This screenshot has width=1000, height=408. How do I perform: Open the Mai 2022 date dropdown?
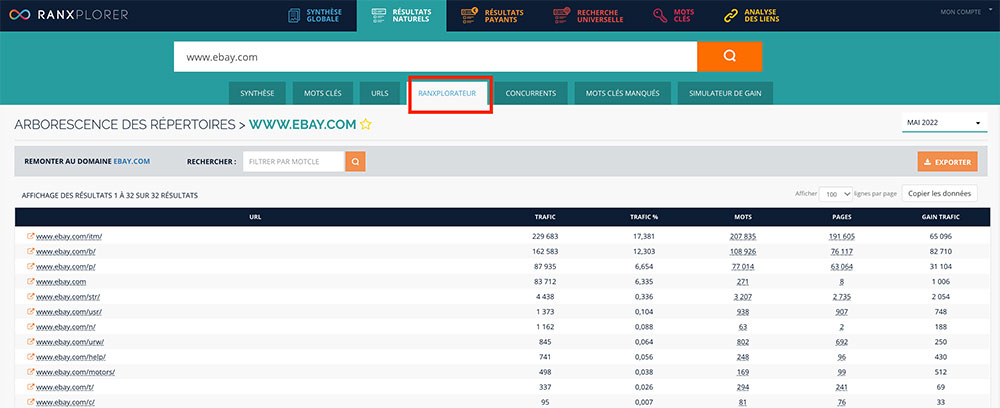point(944,122)
